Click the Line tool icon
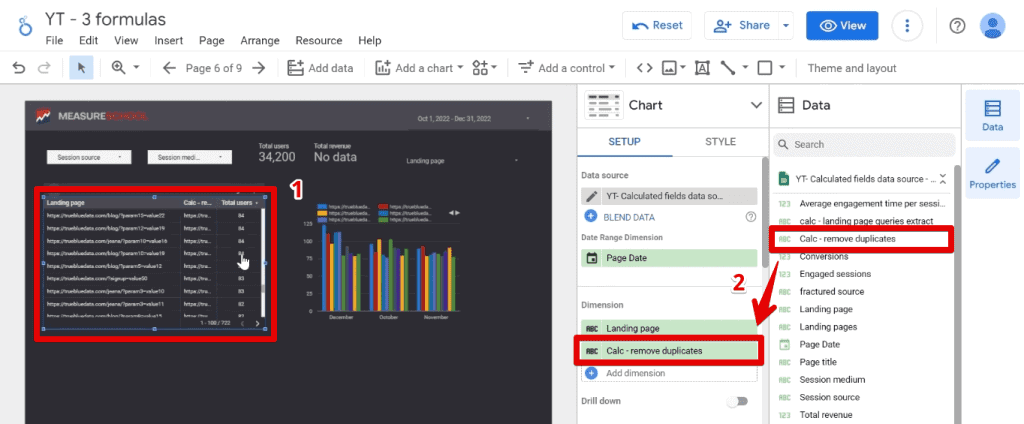Viewport: 1024px width, 424px height. coord(728,68)
